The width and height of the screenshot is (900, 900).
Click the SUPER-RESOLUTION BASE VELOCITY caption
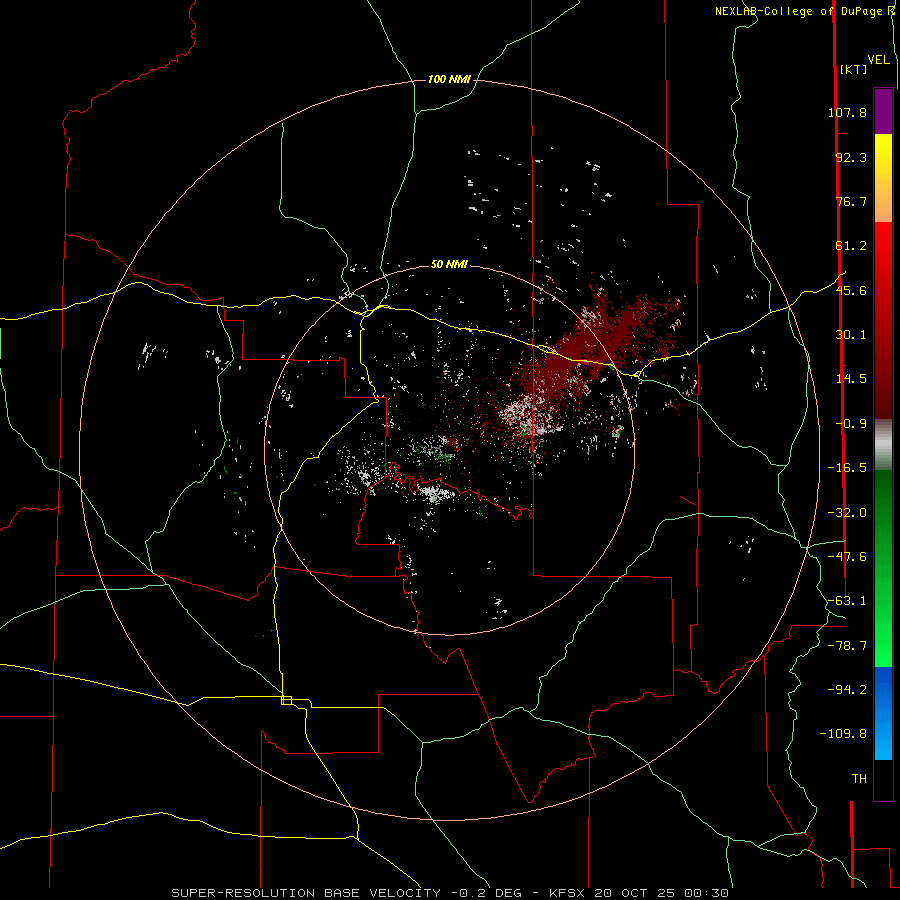click(x=306, y=893)
